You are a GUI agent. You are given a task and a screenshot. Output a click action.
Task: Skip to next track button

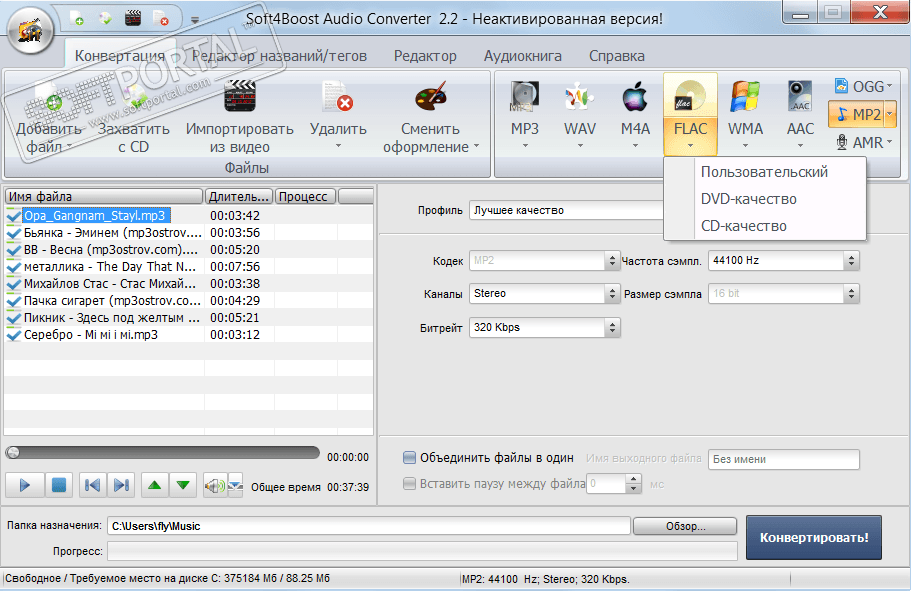[121, 485]
